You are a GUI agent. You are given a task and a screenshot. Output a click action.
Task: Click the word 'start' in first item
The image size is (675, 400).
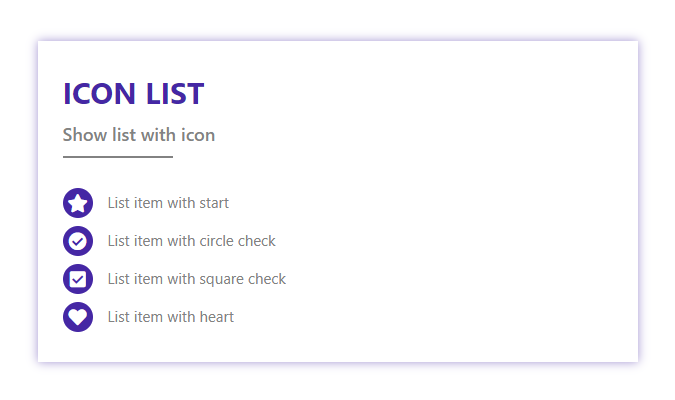pyautogui.click(x=214, y=203)
